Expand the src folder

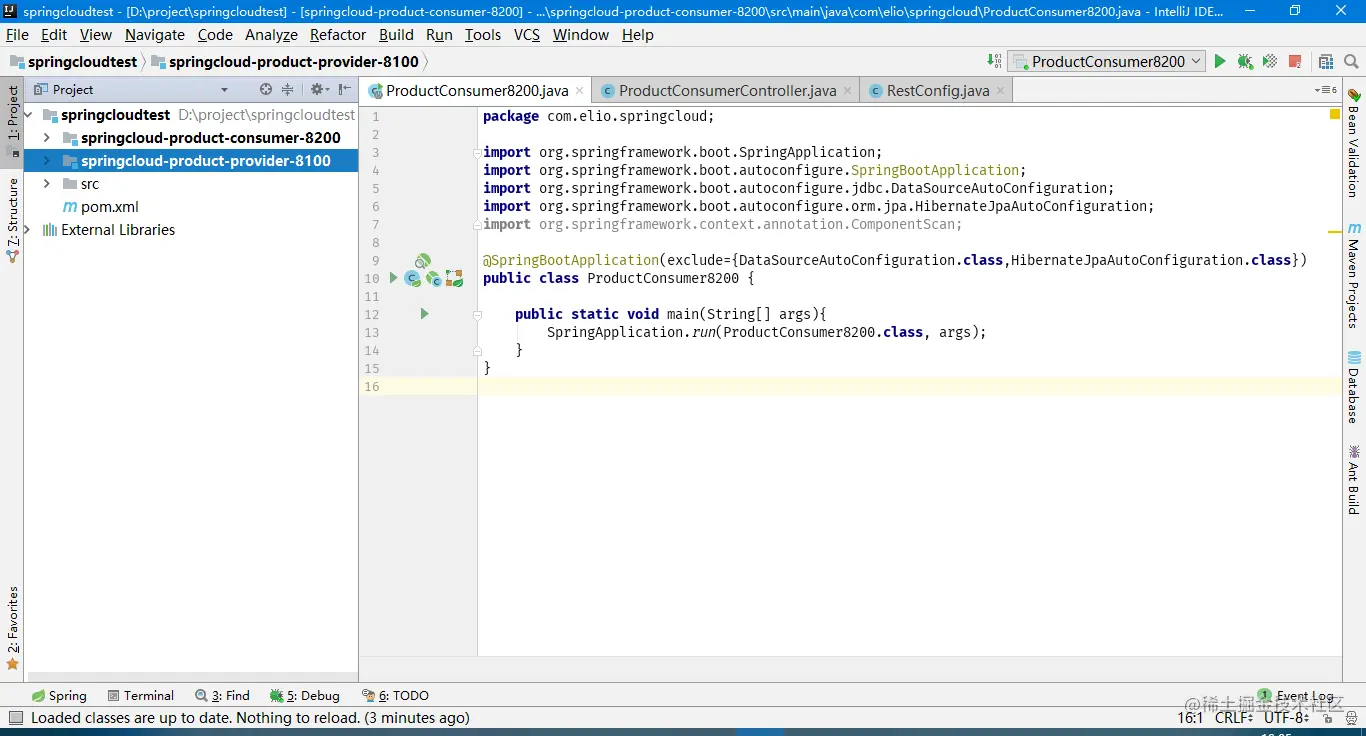(46, 184)
